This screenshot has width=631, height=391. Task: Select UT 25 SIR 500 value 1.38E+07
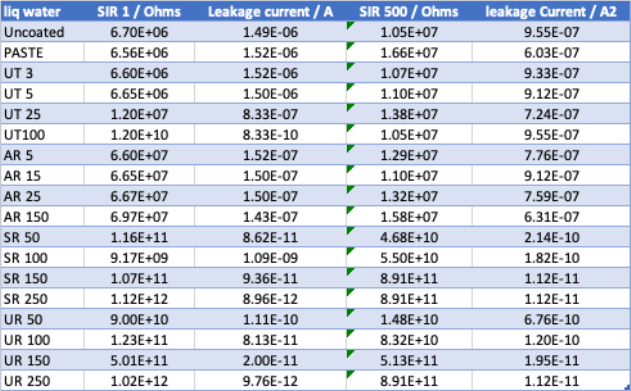pos(409,114)
